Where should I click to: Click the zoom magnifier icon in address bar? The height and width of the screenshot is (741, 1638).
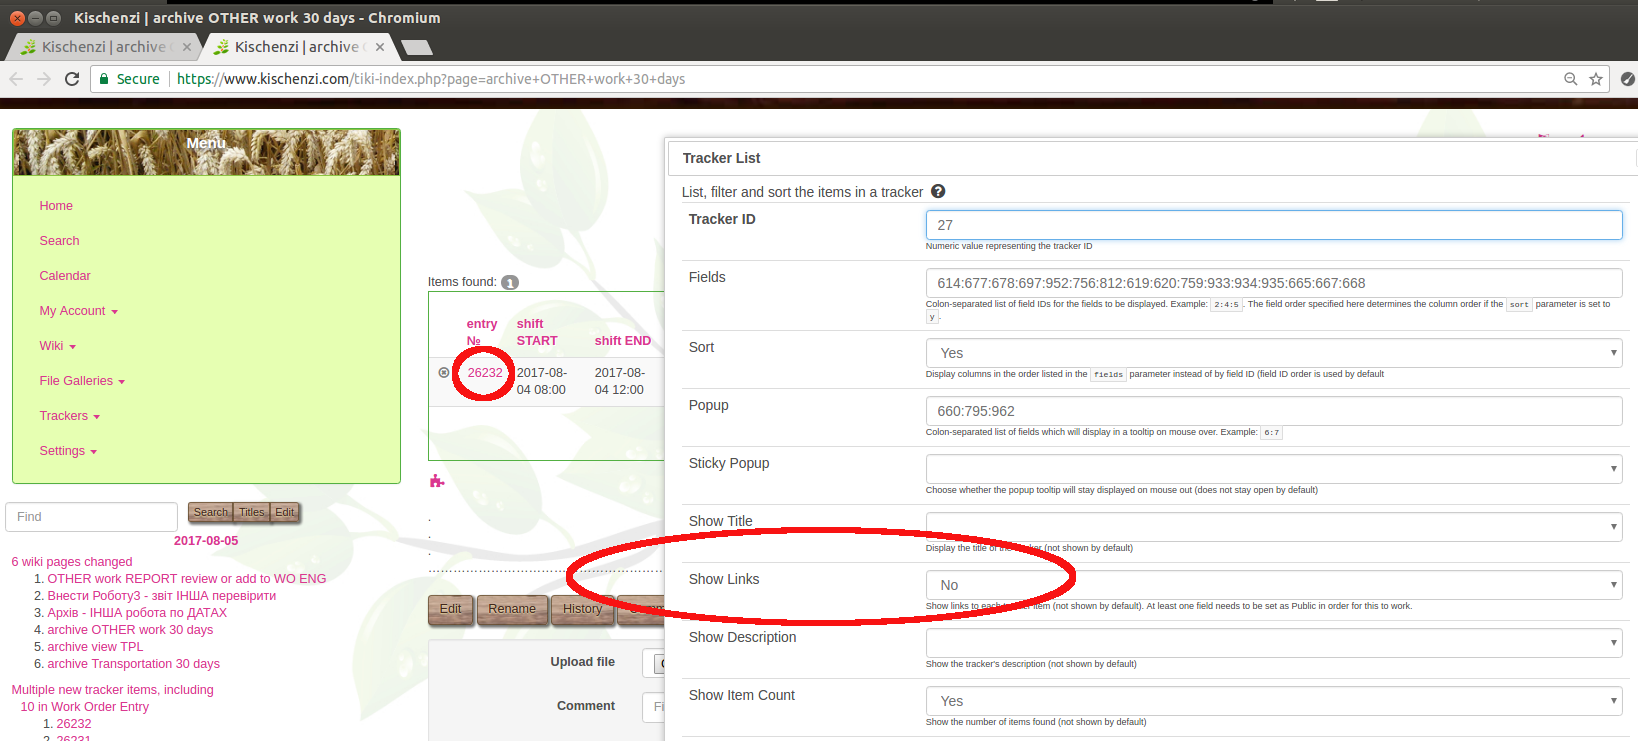point(1571,79)
